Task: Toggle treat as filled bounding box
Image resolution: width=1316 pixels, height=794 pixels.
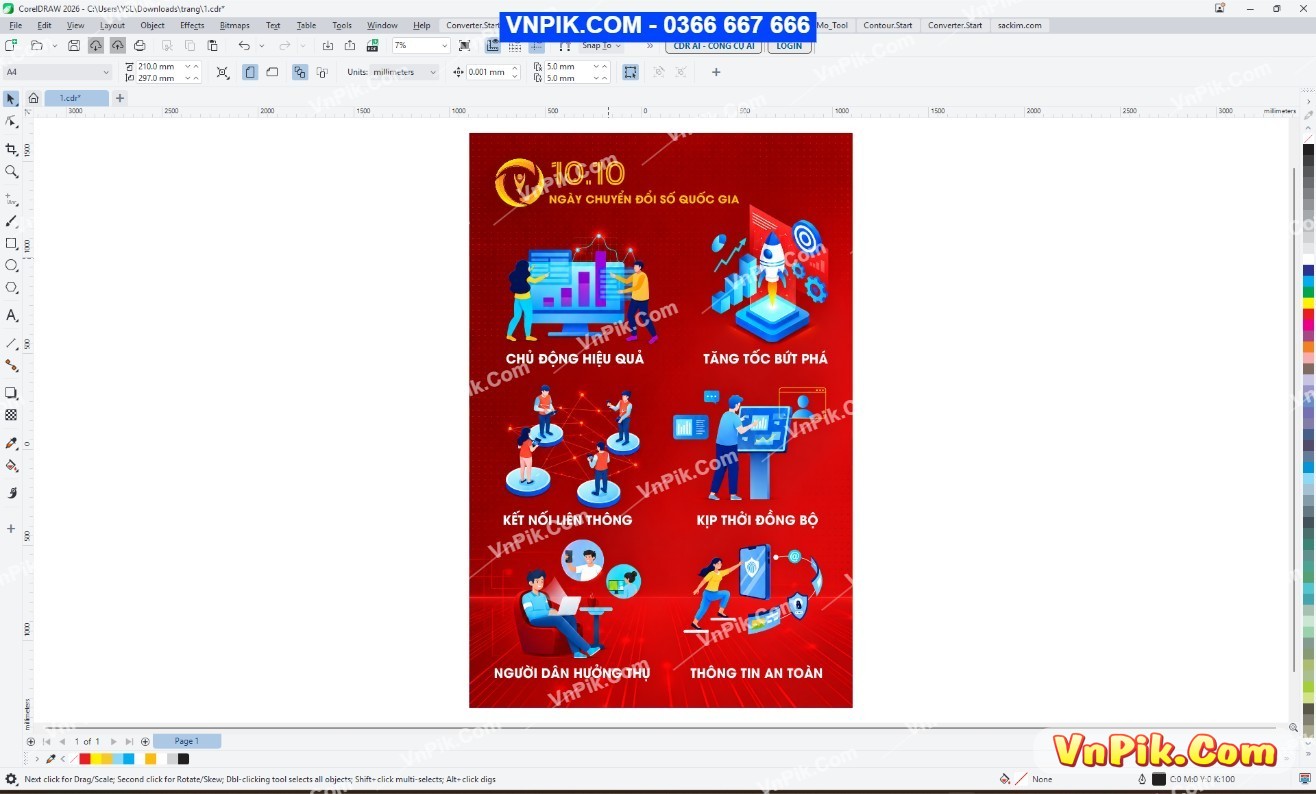Action: point(630,72)
